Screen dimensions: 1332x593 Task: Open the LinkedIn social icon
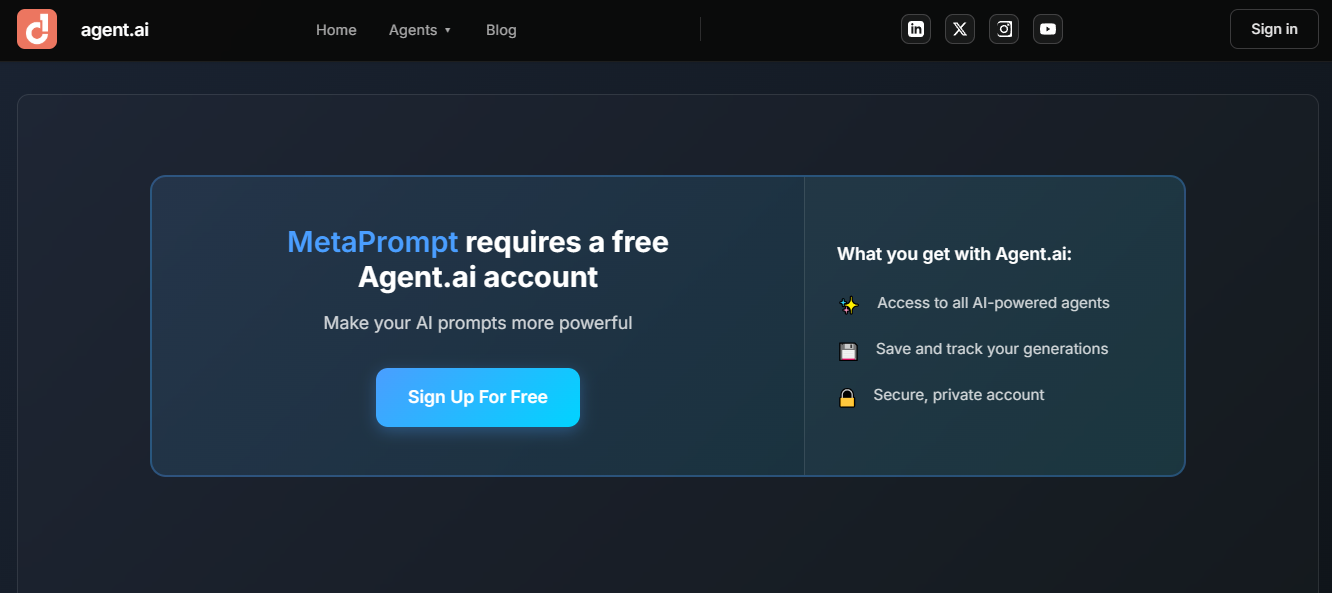coord(915,29)
